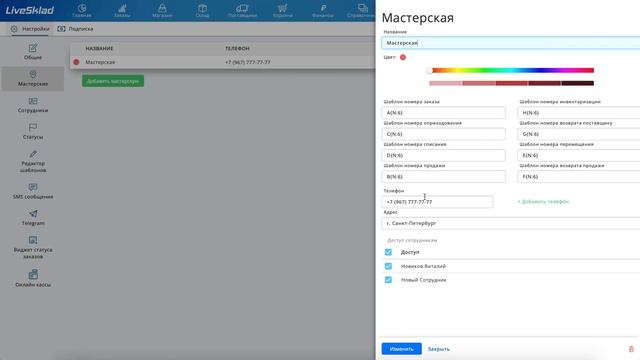The image size is (640, 360).
Task: Edit the Шаблон номера продажи field
Action: click(x=443, y=176)
